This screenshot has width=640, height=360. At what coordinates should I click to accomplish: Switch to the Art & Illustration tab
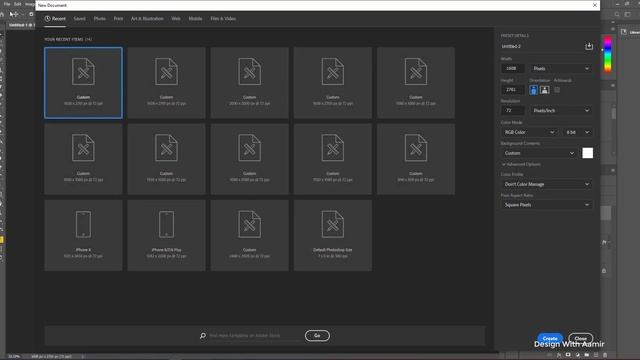point(147,19)
